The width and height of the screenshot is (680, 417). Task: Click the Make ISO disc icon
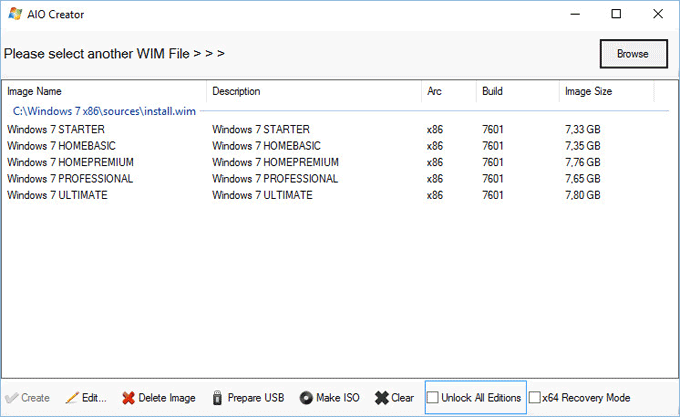coord(306,397)
